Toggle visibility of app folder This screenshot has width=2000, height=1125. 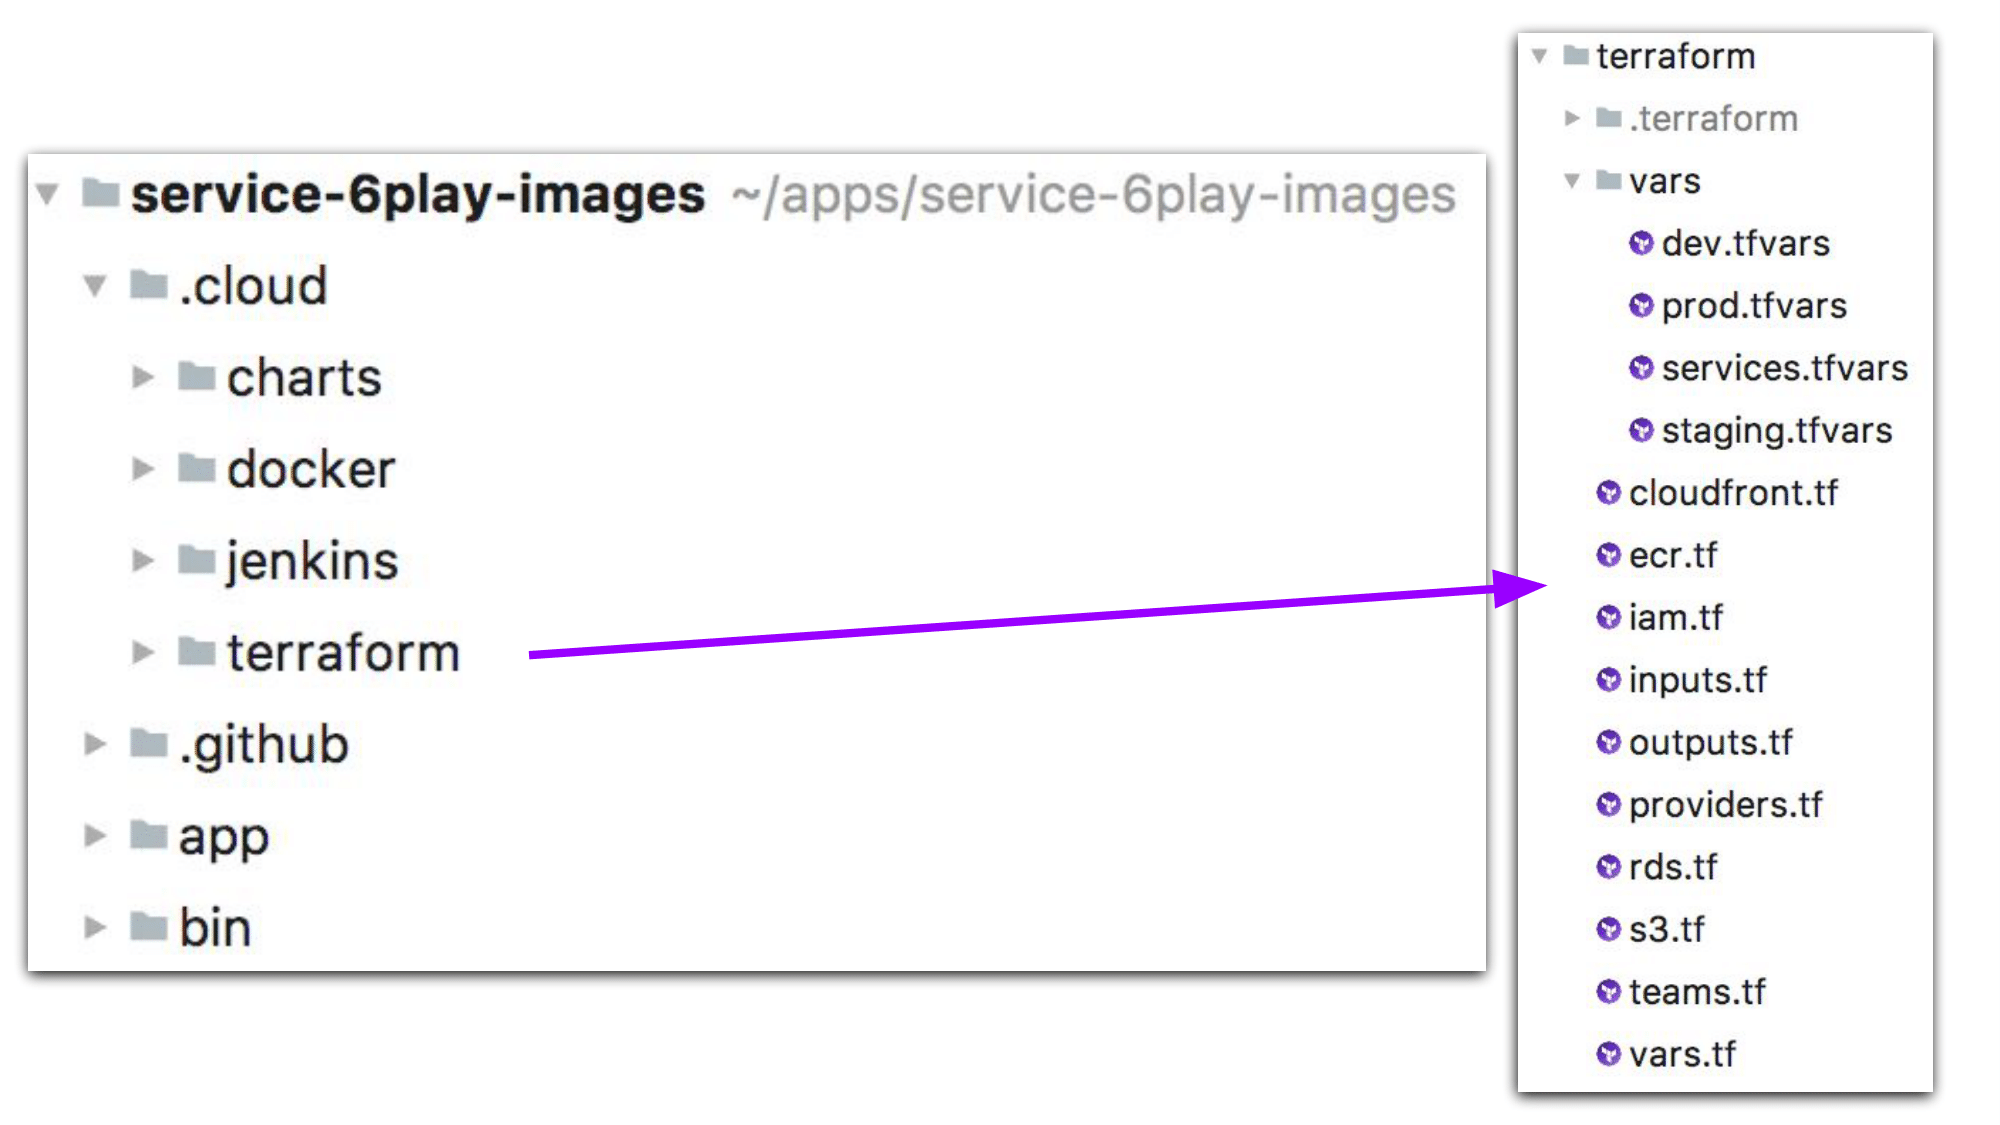(x=103, y=834)
